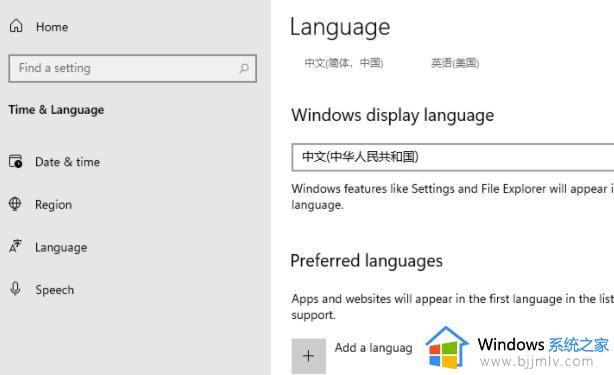Viewport: 614px width, 375px height.
Task: Click the search magnifier icon
Action: point(244,69)
